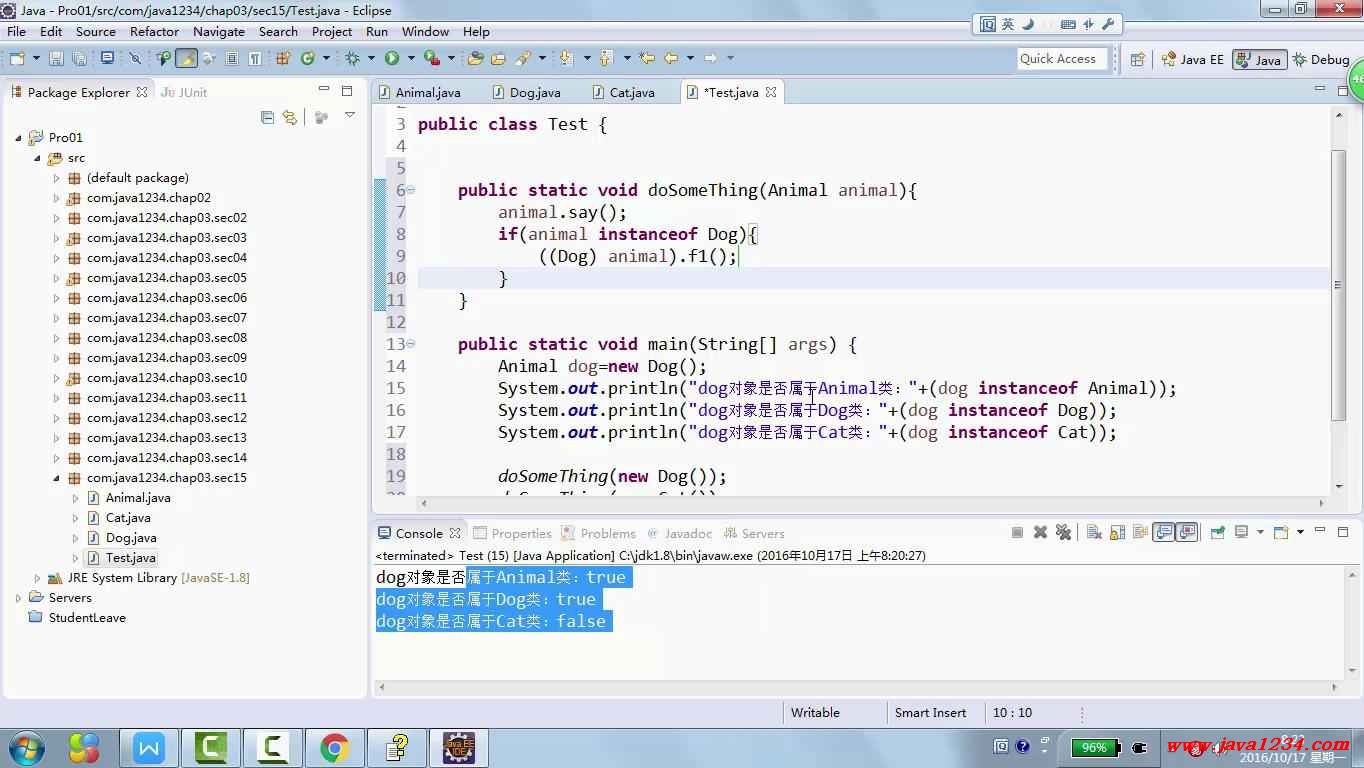The height and width of the screenshot is (768, 1364).
Task: Click Pin Console icon
Action: click(x=1217, y=532)
